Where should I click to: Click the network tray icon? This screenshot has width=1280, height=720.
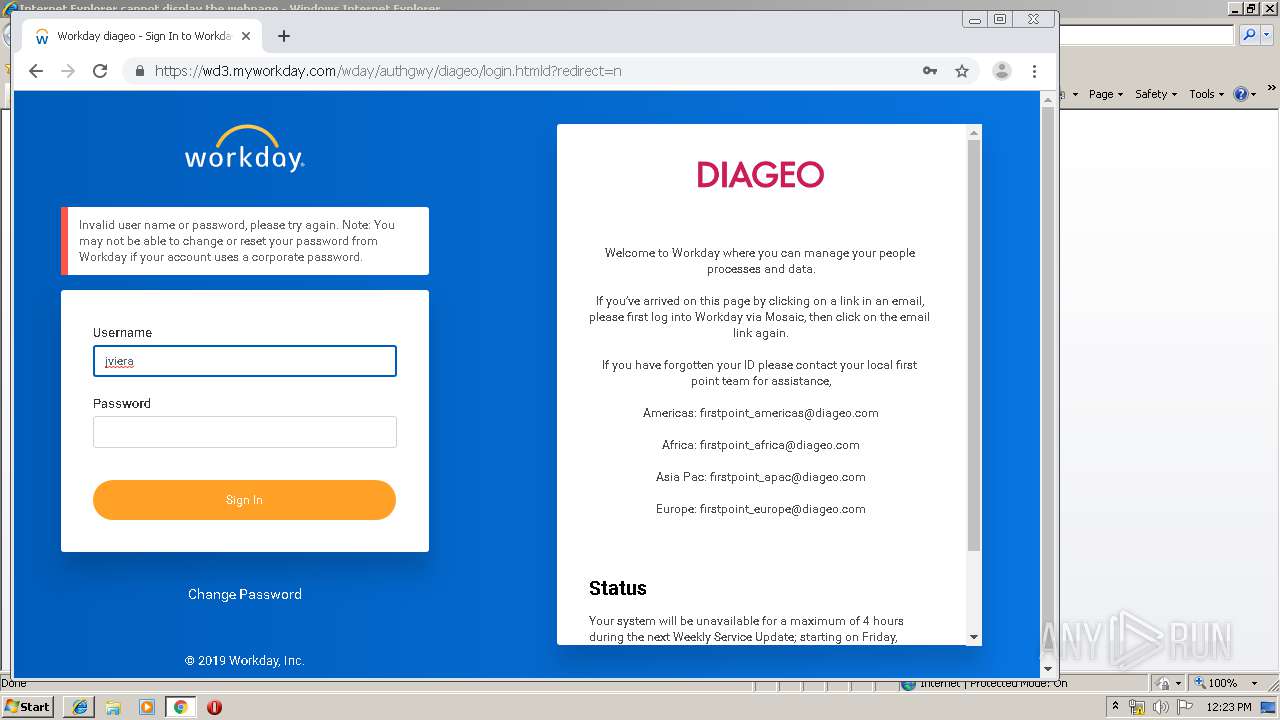[x=1137, y=707]
